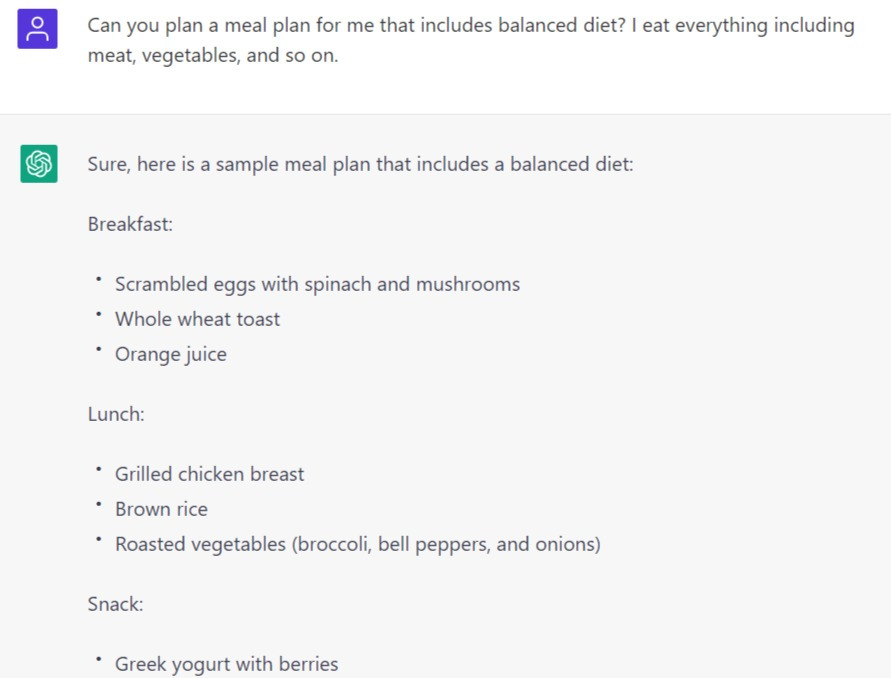Click the "Grilled chicken breast" list item
Image resolution: width=891 pixels, height=678 pixels.
(x=209, y=474)
